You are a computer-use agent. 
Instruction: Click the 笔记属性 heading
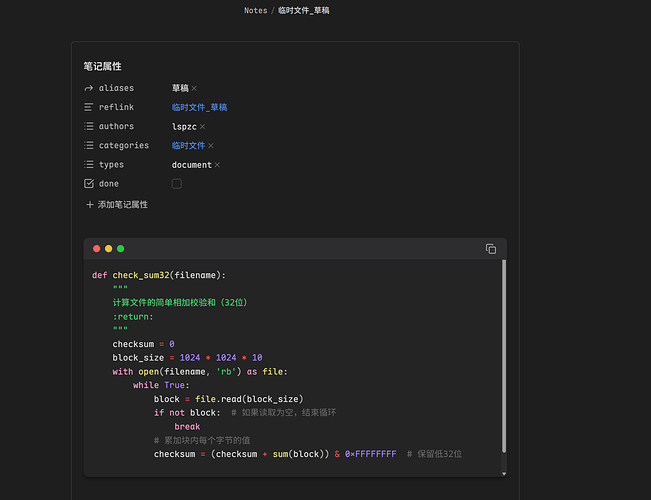click(x=103, y=66)
